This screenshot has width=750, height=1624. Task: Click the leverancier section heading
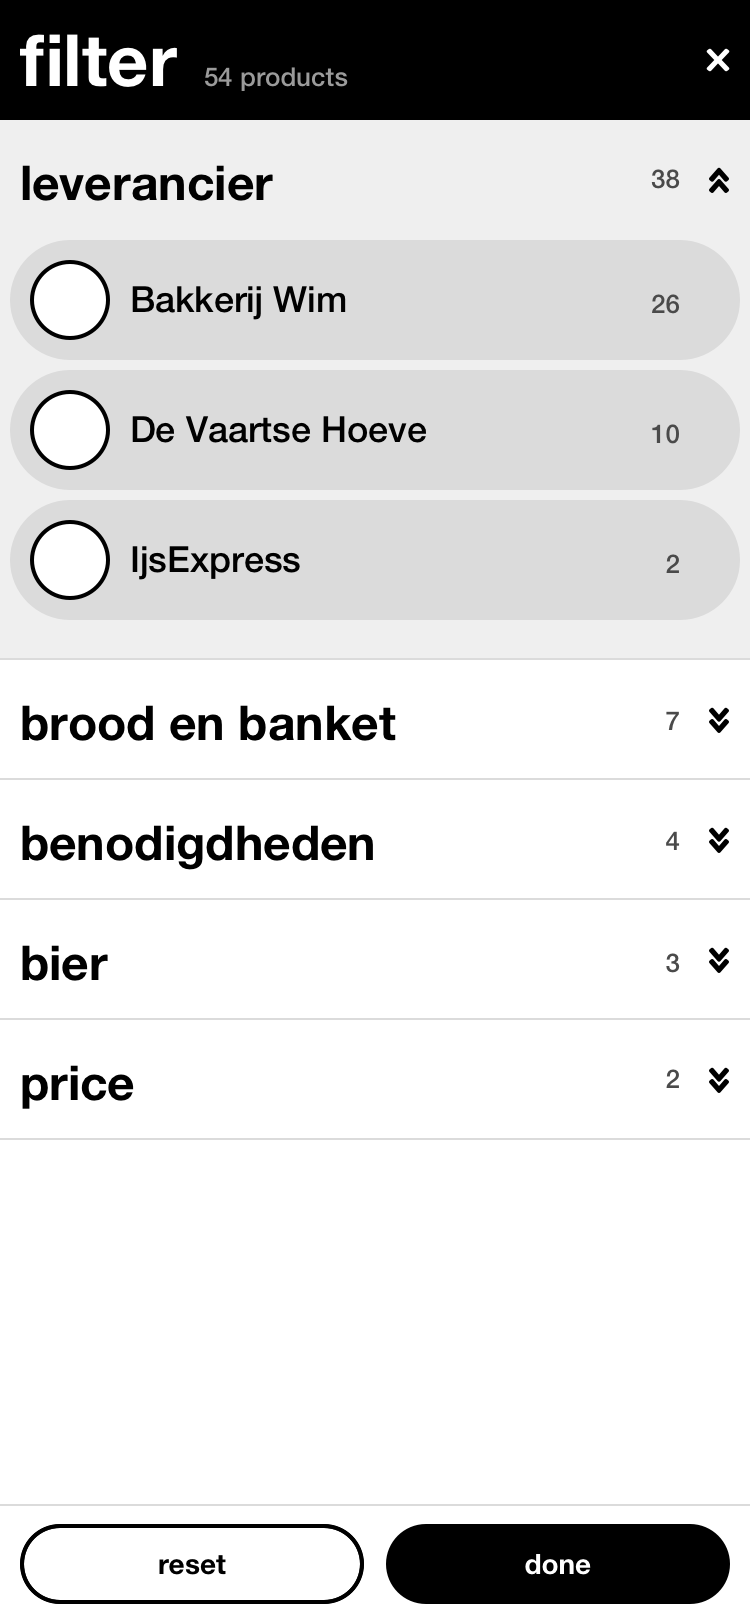[146, 184]
